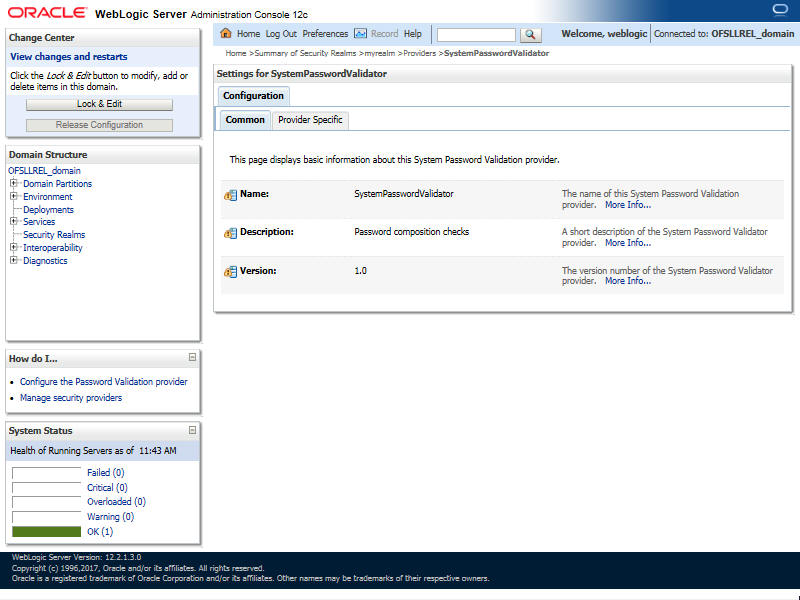Open Environment in Domain Structure
This screenshot has height=600, width=800.
click(x=47, y=196)
